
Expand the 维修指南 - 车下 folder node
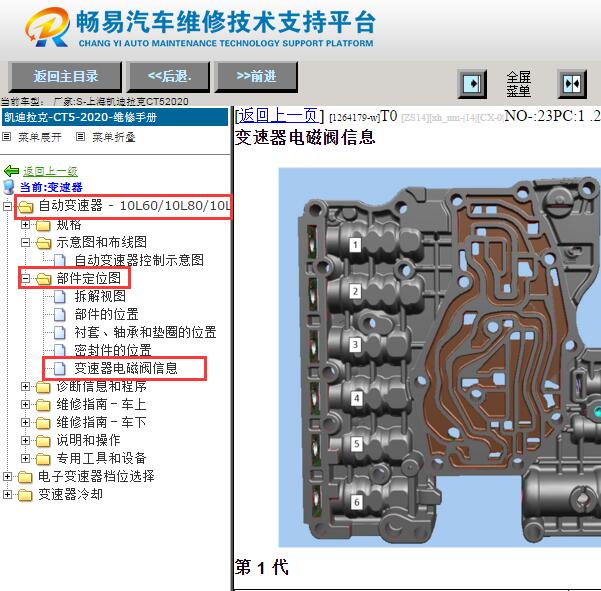pyautogui.click(x=25, y=422)
